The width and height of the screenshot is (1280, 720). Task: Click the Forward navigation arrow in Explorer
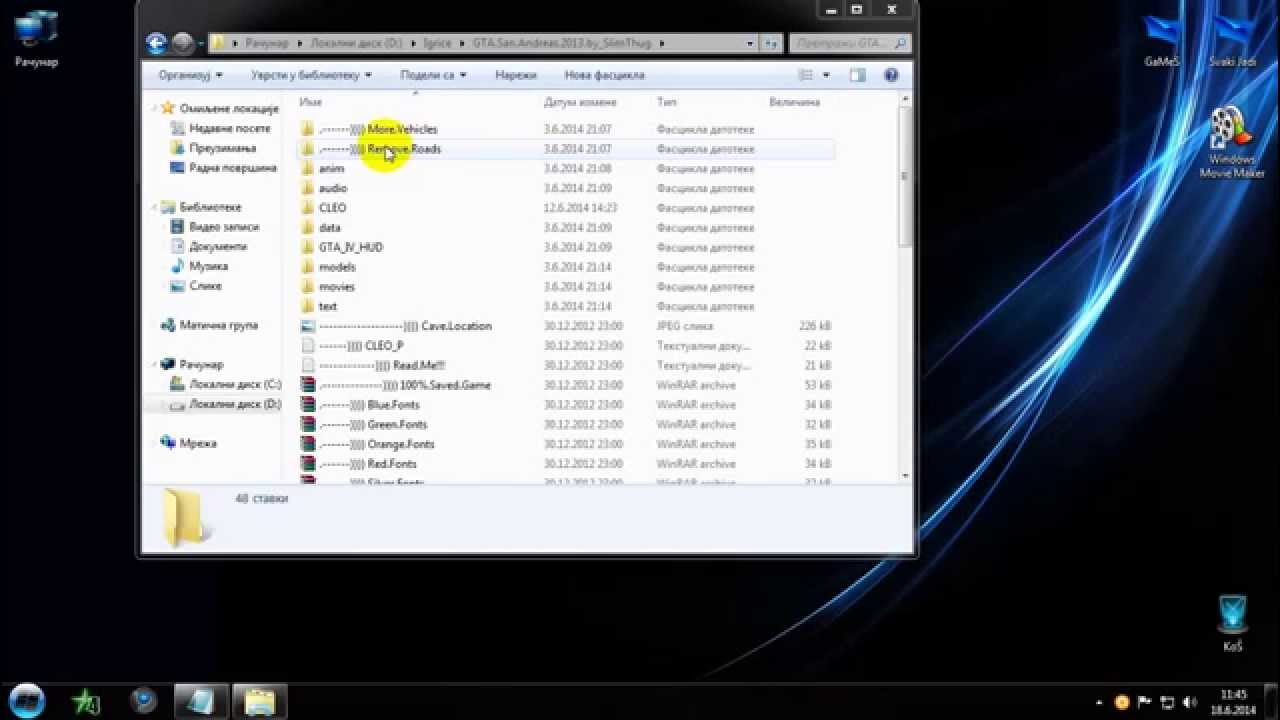(x=182, y=43)
